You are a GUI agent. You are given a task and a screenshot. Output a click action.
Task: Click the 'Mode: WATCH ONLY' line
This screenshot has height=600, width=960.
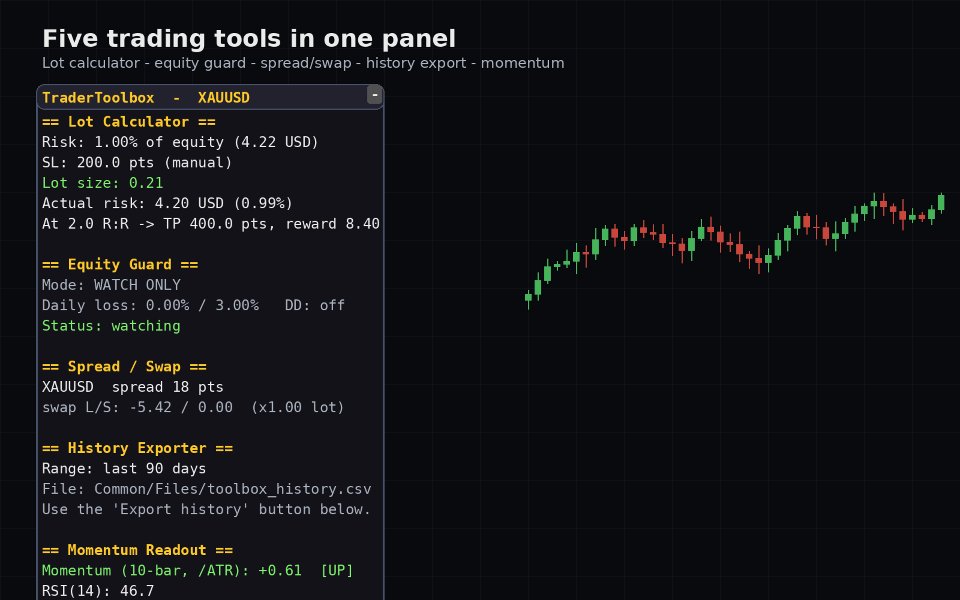(x=111, y=285)
